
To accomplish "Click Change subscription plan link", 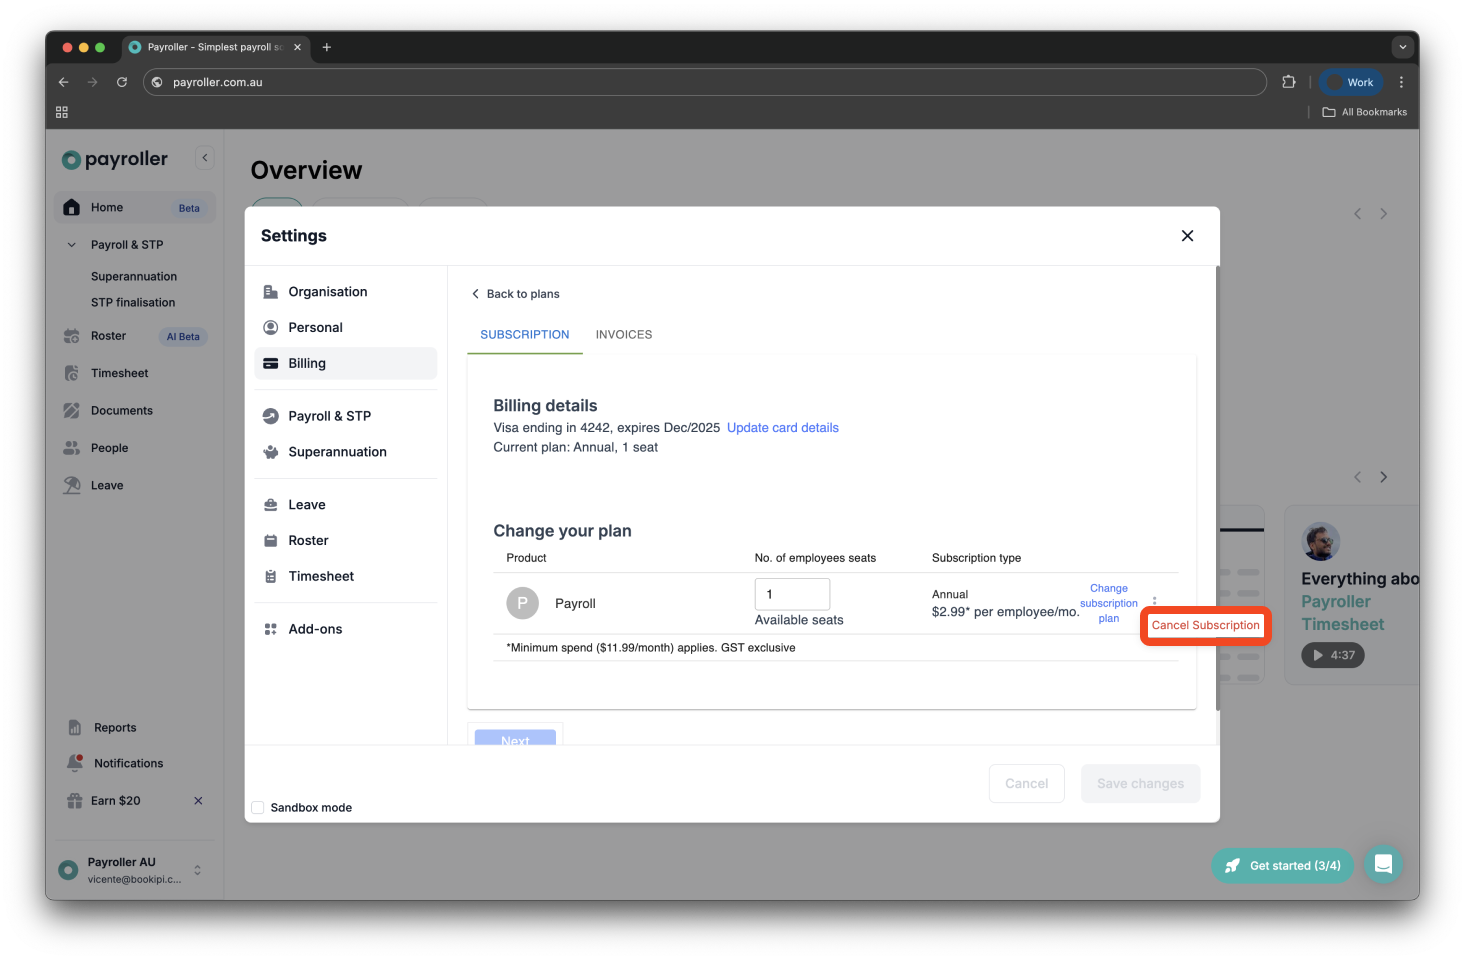I will [x=1109, y=604].
